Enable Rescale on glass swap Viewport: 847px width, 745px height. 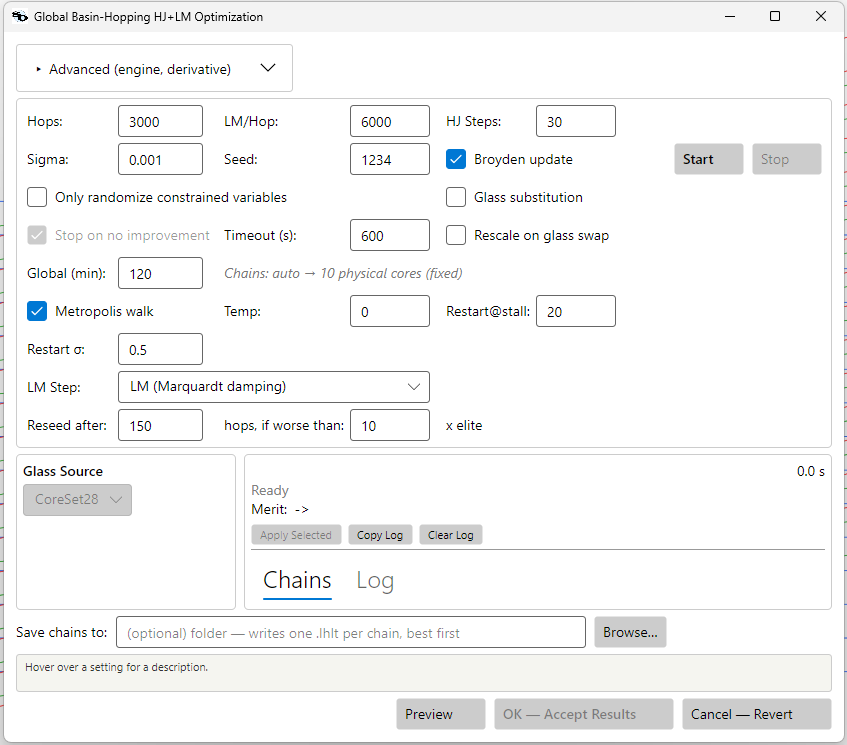pos(456,235)
